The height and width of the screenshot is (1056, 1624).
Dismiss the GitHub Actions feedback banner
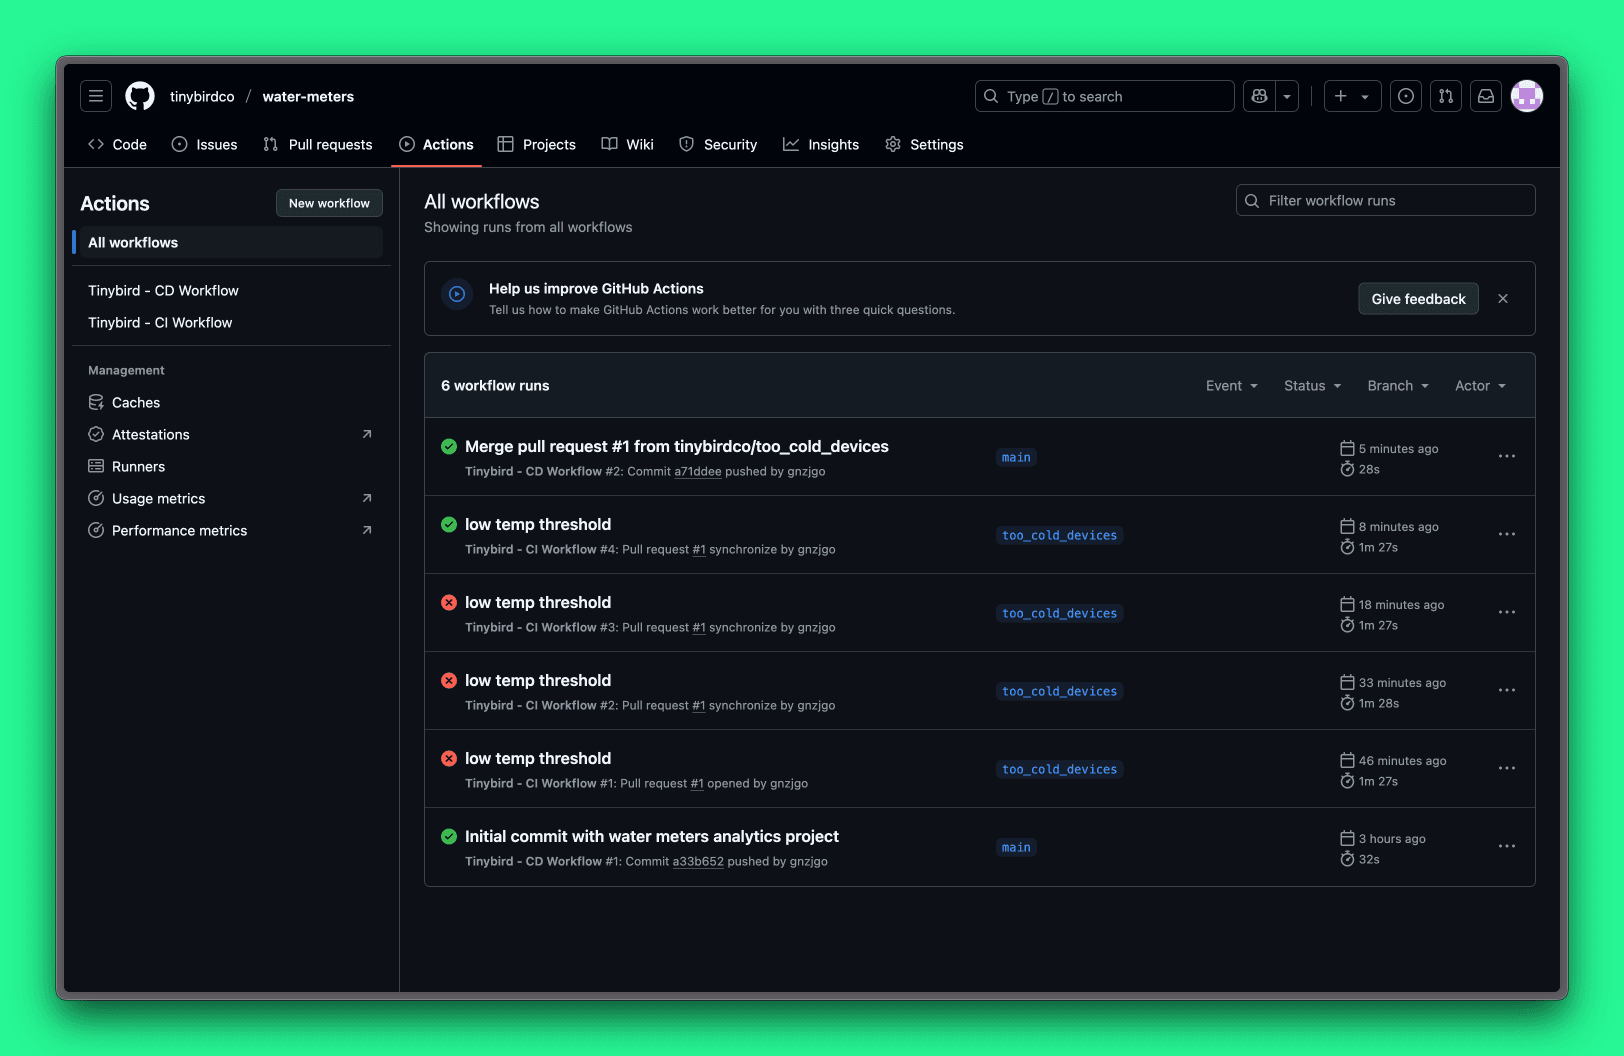tap(1502, 299)
